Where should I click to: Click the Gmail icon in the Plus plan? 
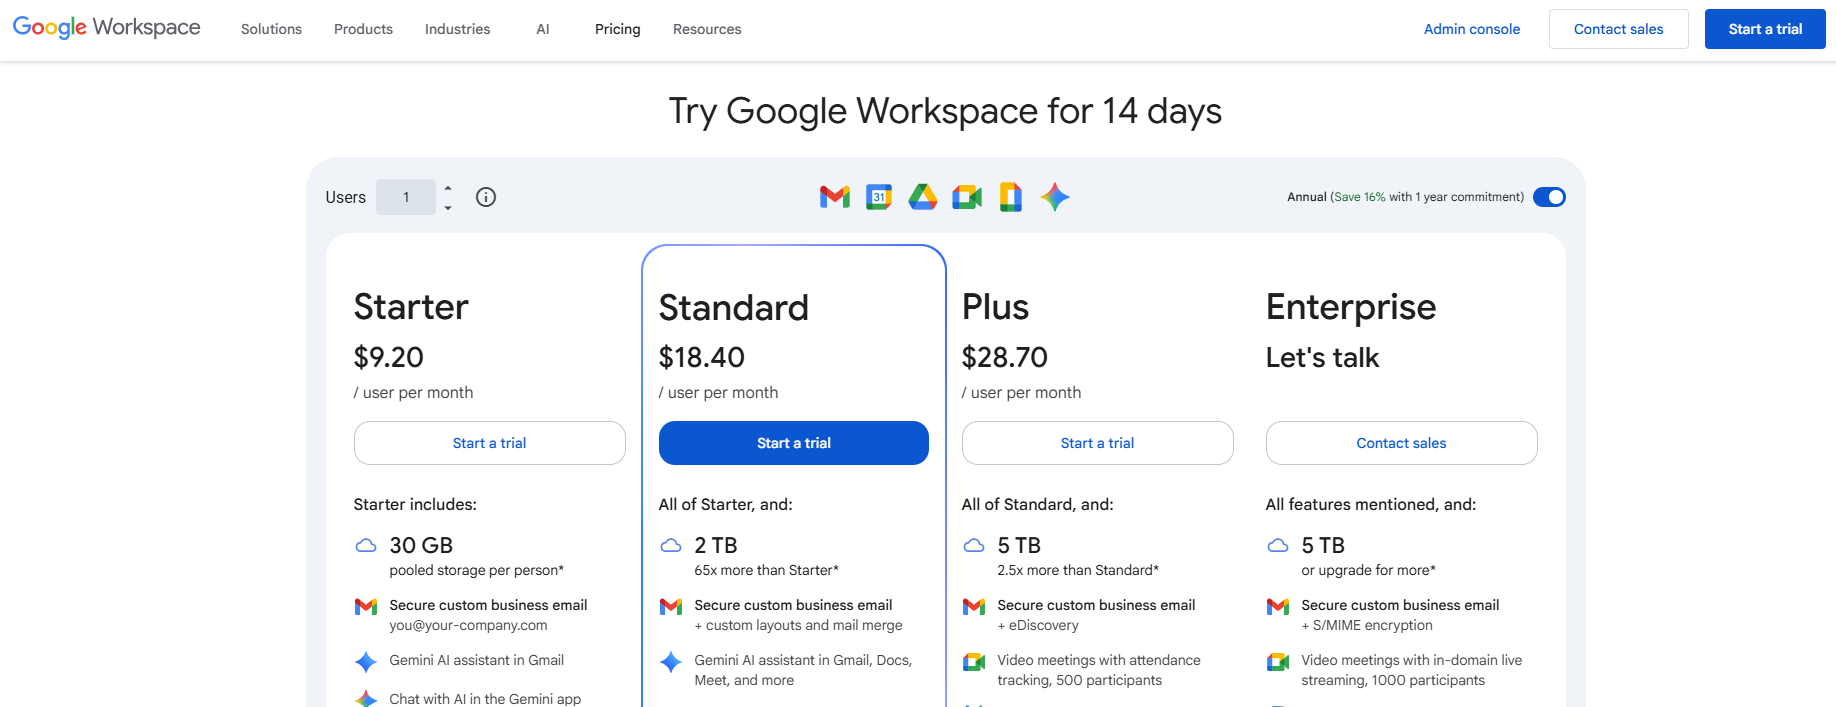point(974,606)
